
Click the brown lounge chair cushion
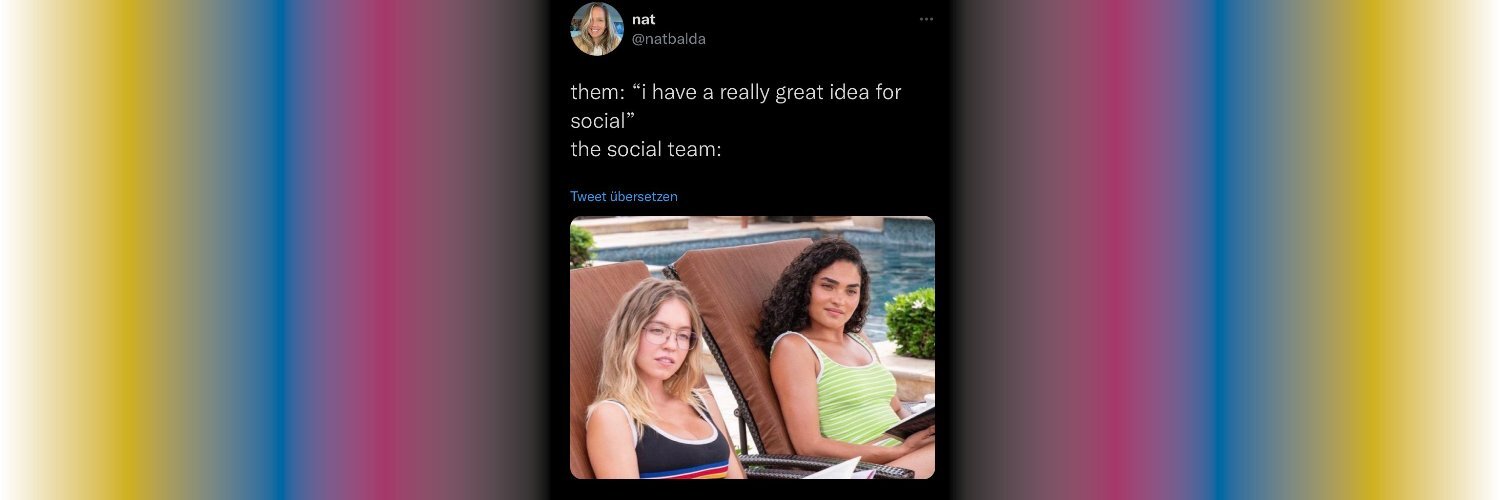click(x=735, y=330)
